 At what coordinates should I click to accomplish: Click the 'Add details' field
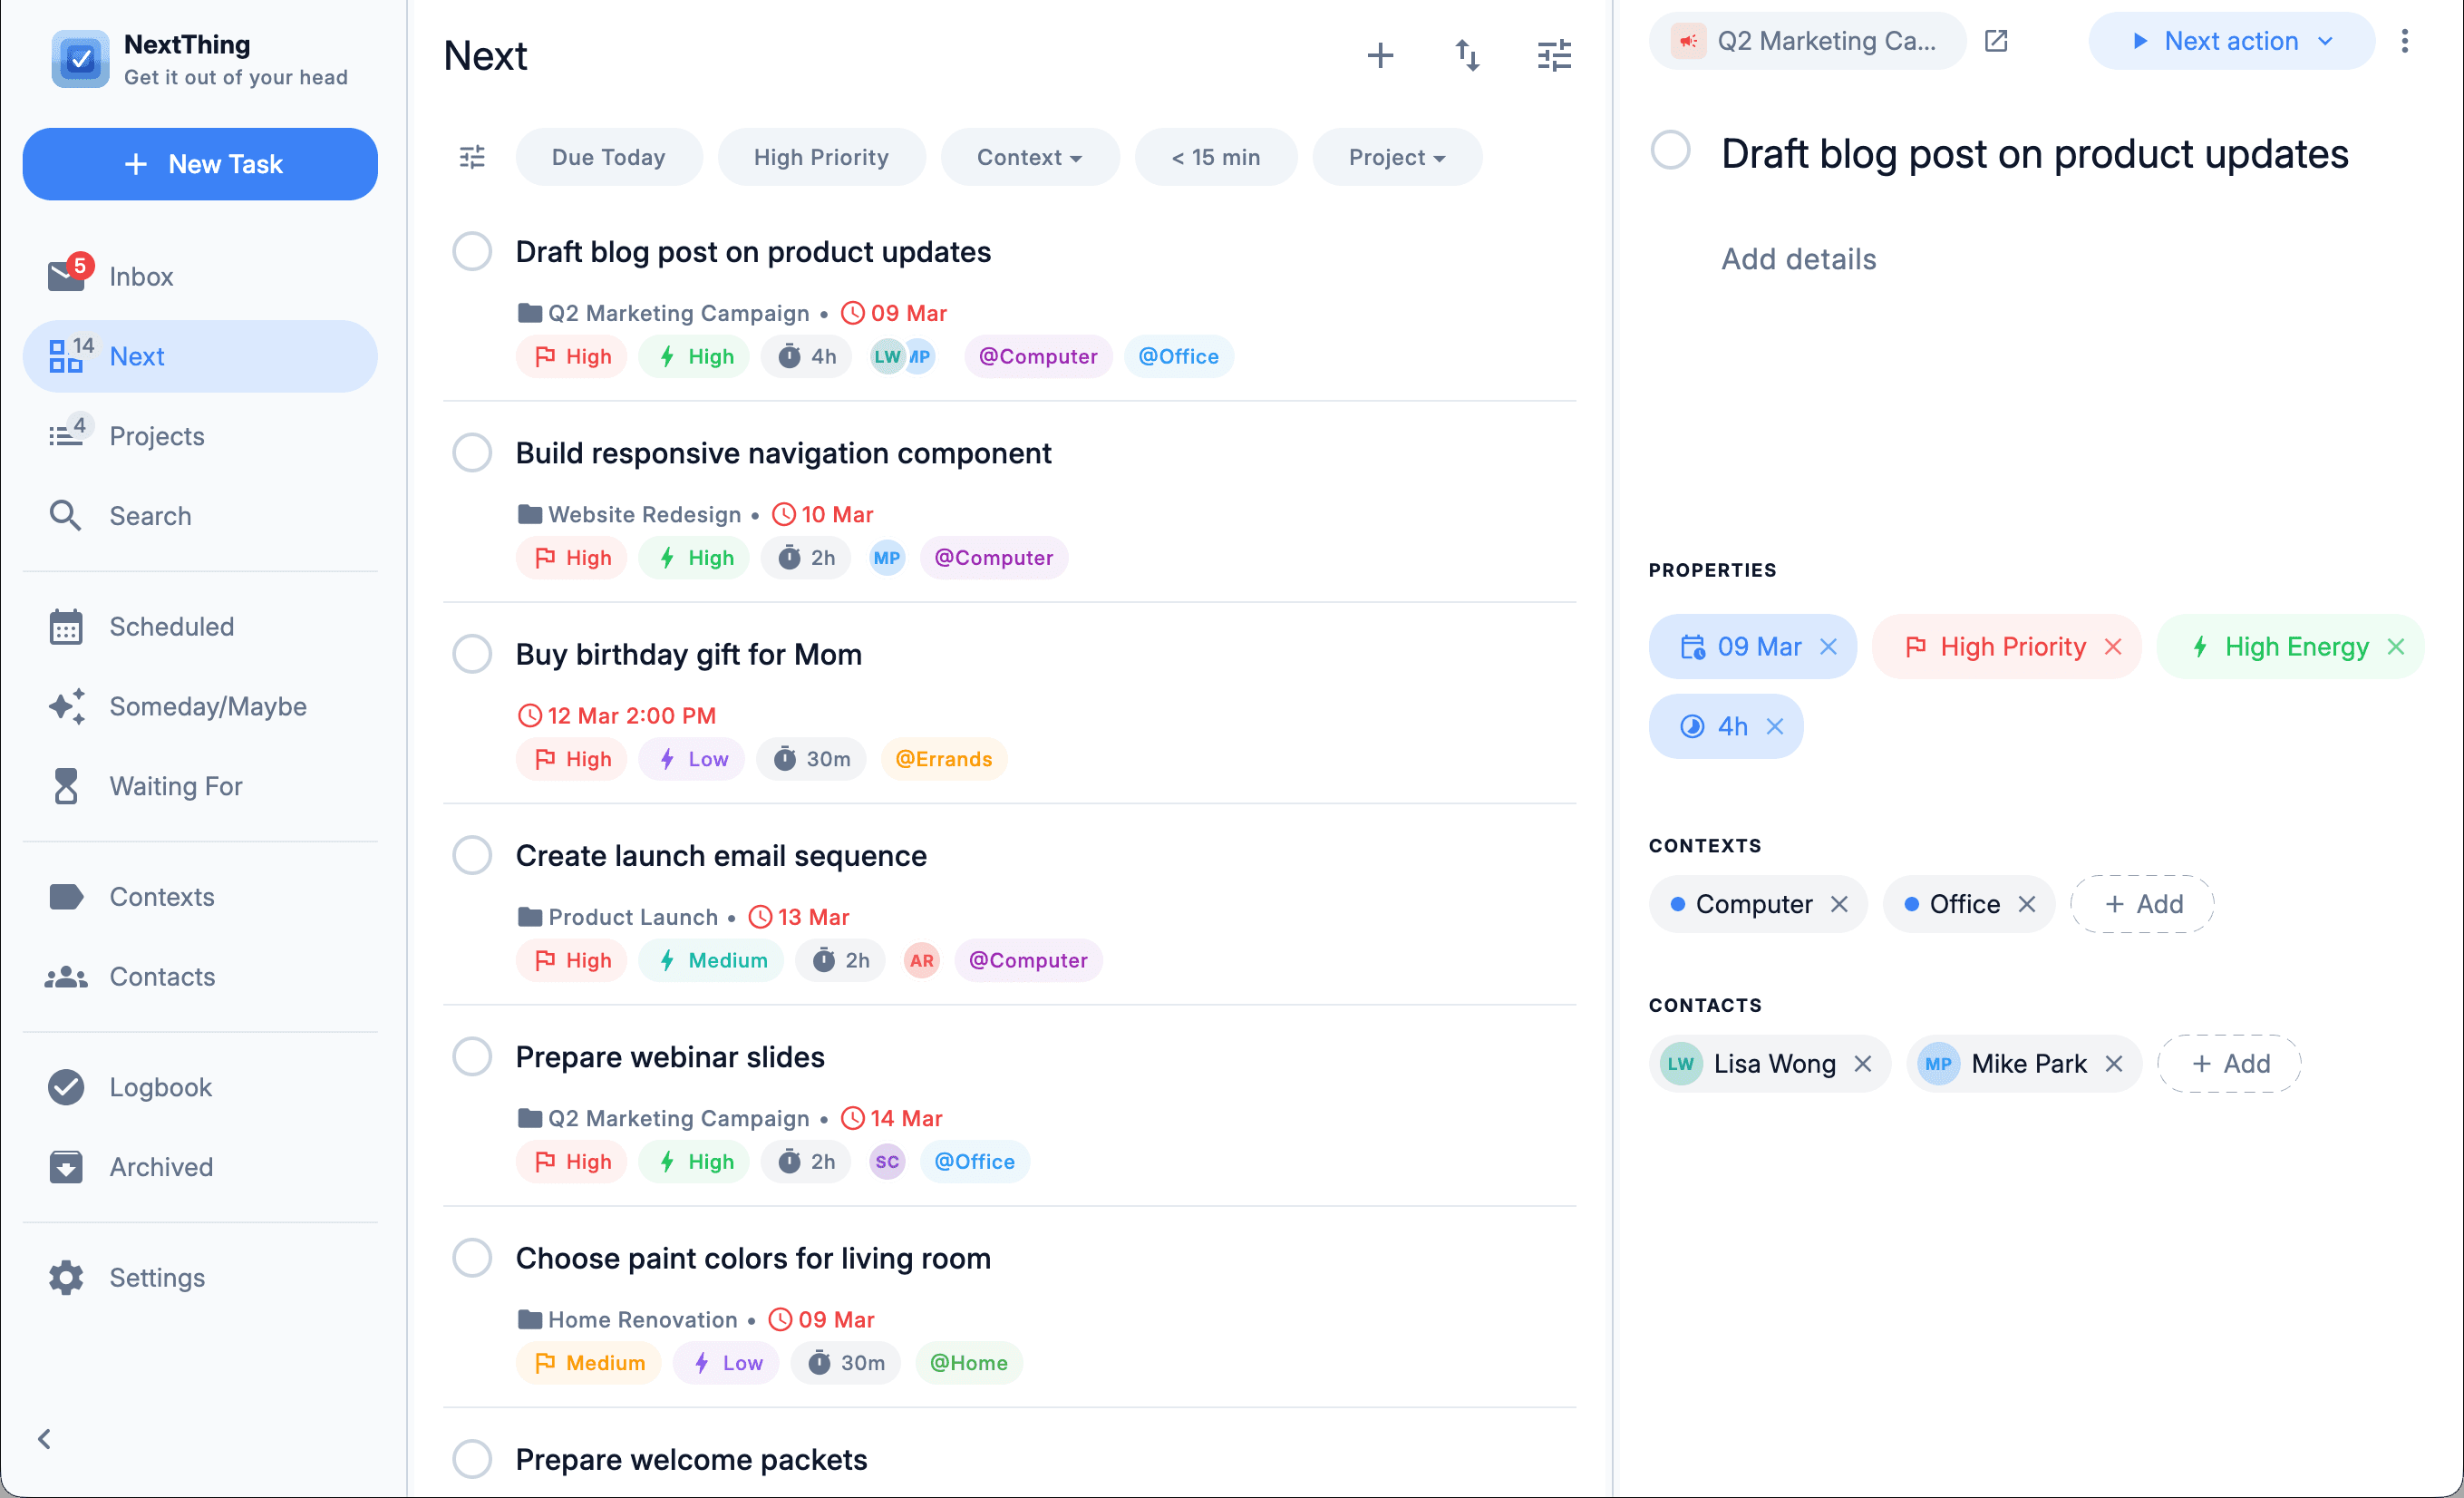click(1798, 259)
